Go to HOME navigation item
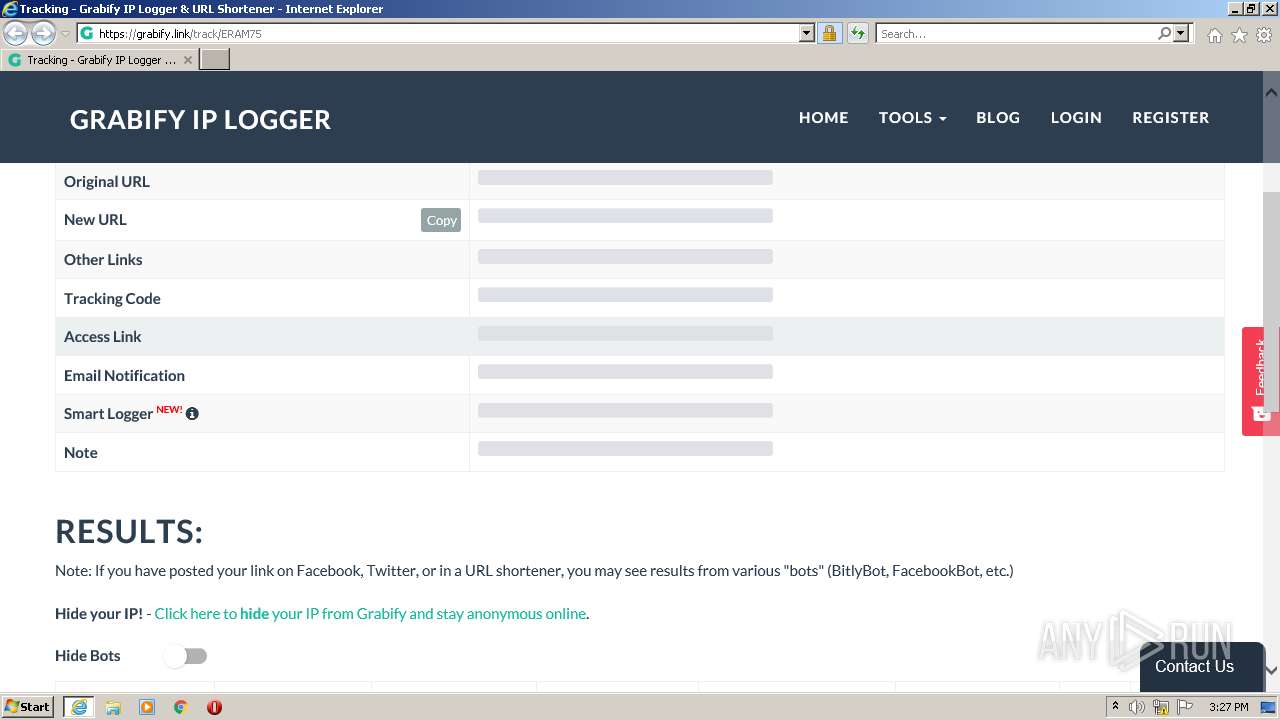This screenshot has height=720, width=1280. tap(823, 117)
